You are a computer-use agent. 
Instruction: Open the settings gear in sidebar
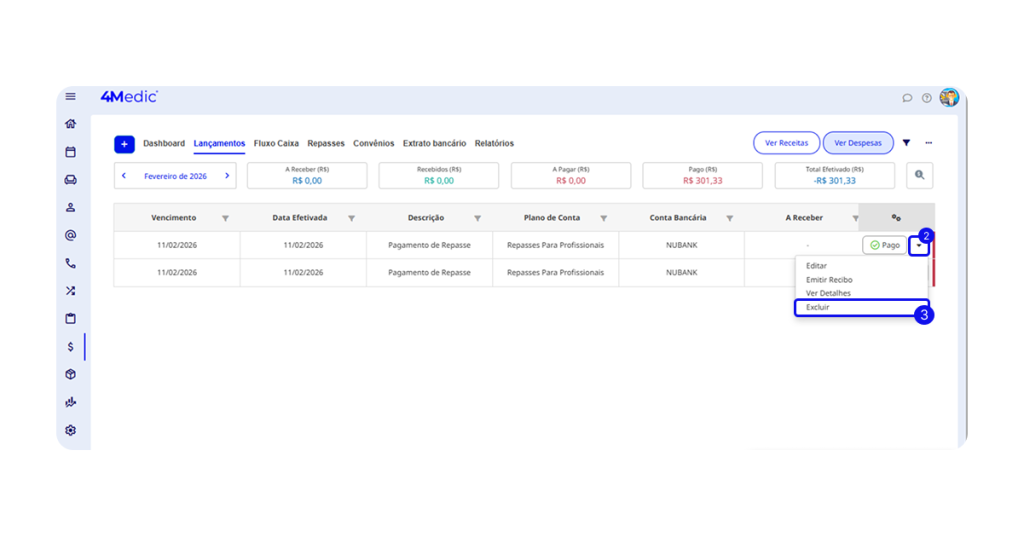pos(70,431)
